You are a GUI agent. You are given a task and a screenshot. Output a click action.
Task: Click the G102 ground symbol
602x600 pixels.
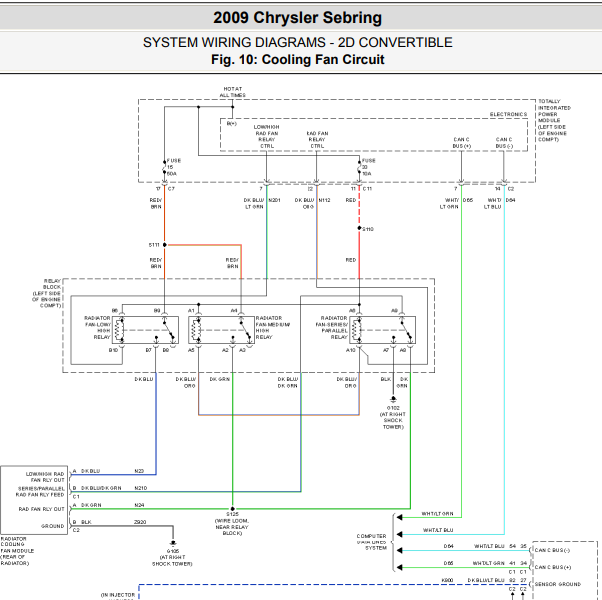pos(393,400)
